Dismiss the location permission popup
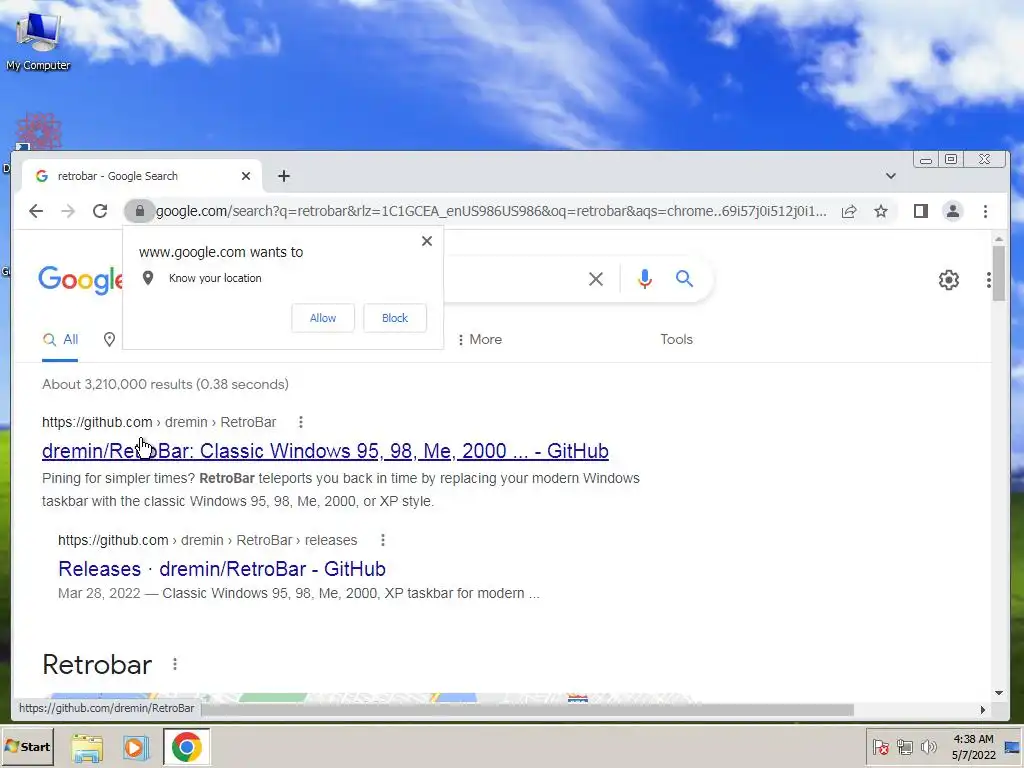Image resolution: width=1024 pixels, height=768 pixels. [427, 241]
